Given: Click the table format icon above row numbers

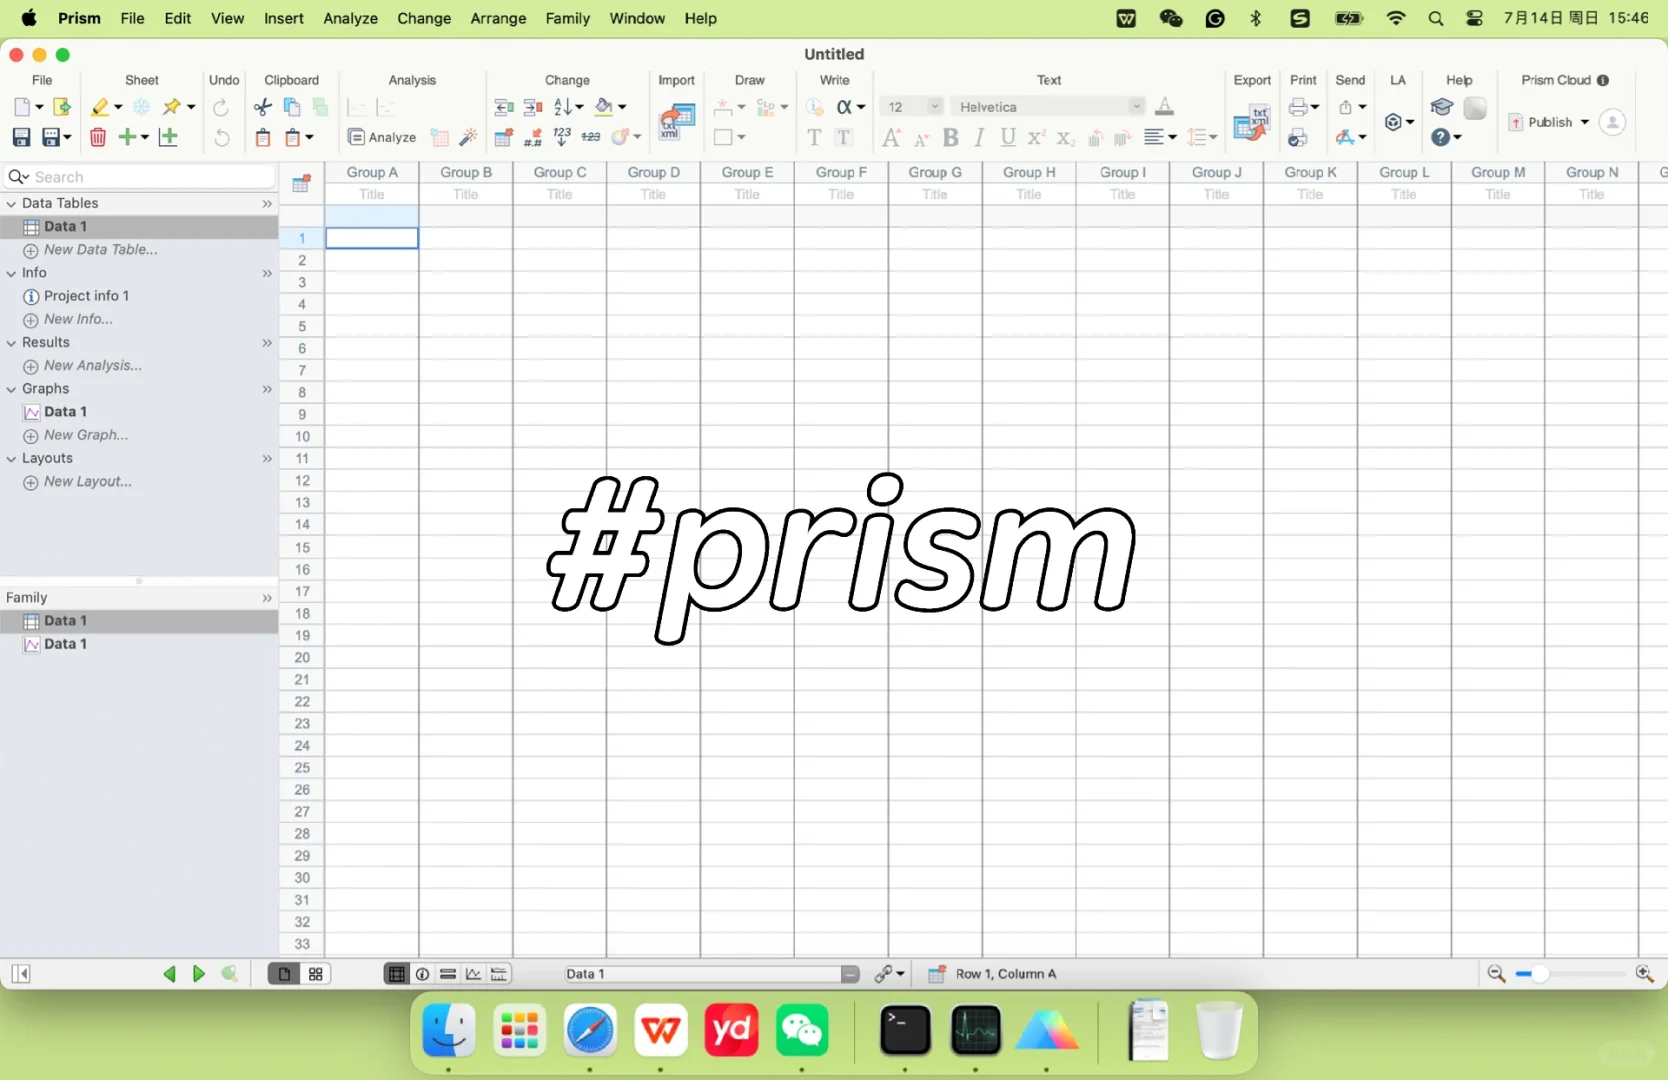Looking at the screenshot, I should [x=301, y=183].
